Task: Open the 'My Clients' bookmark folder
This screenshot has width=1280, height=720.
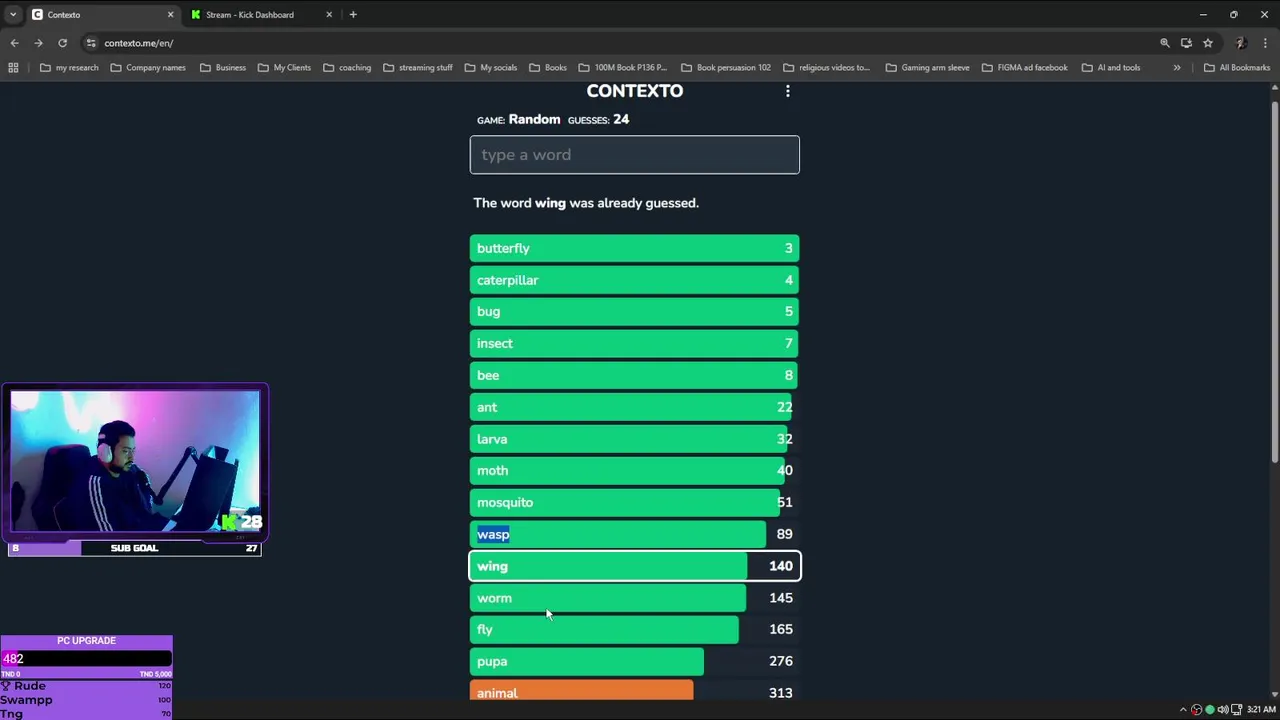Action: pyautogui.click(x=284, y=68)
